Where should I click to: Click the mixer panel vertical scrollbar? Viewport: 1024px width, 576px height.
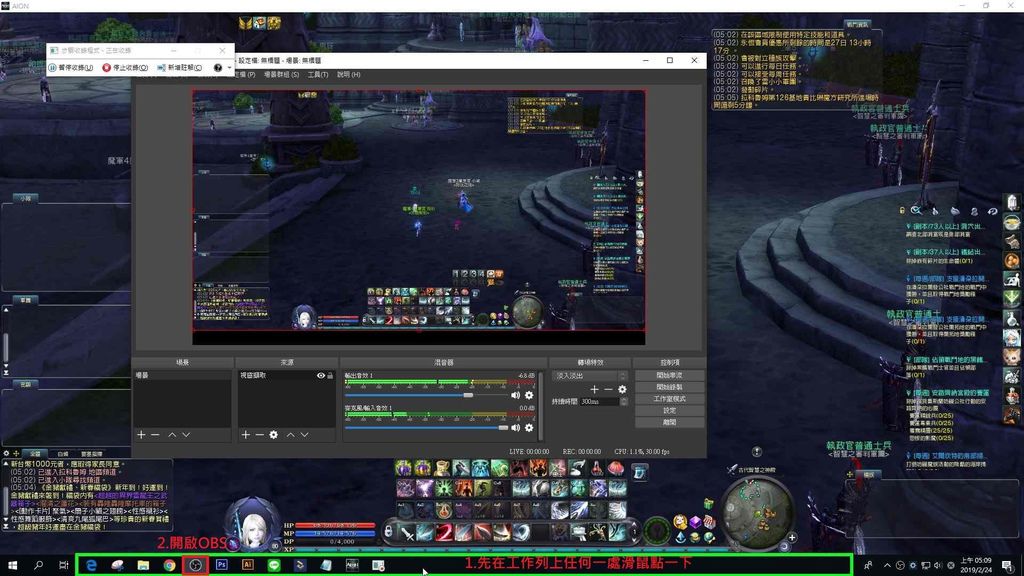[x=541, y=405]
